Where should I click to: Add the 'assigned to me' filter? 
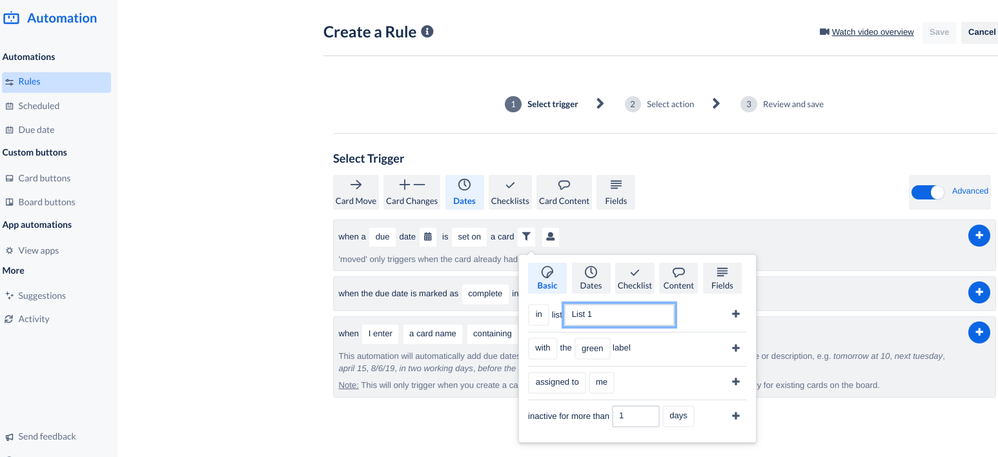pos(736,382)
